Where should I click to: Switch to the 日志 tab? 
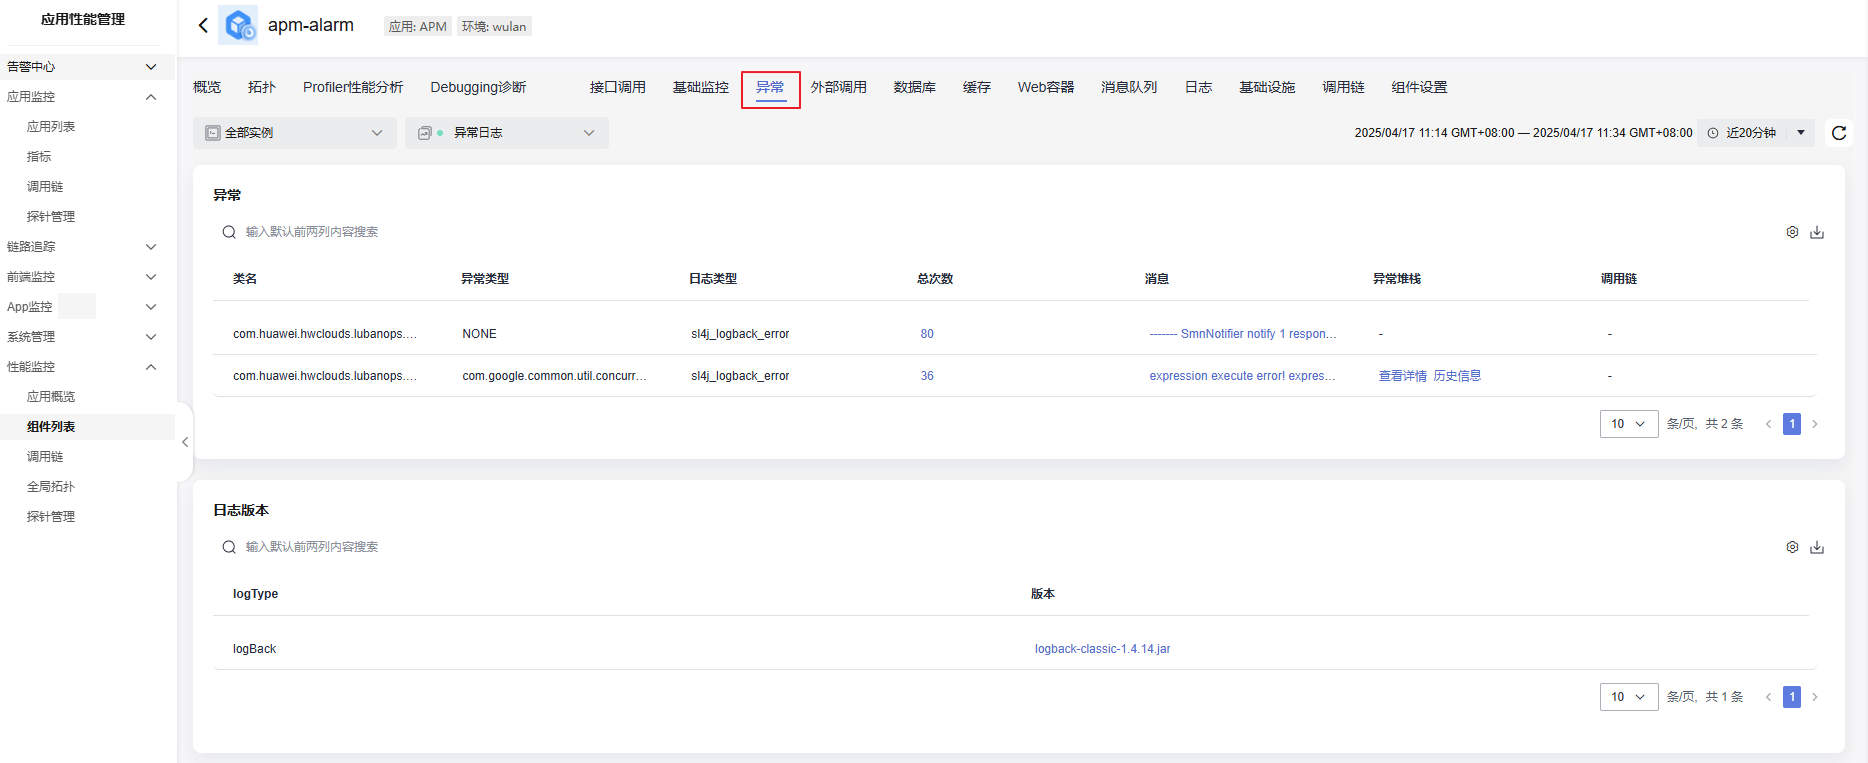pos(1198,88)
